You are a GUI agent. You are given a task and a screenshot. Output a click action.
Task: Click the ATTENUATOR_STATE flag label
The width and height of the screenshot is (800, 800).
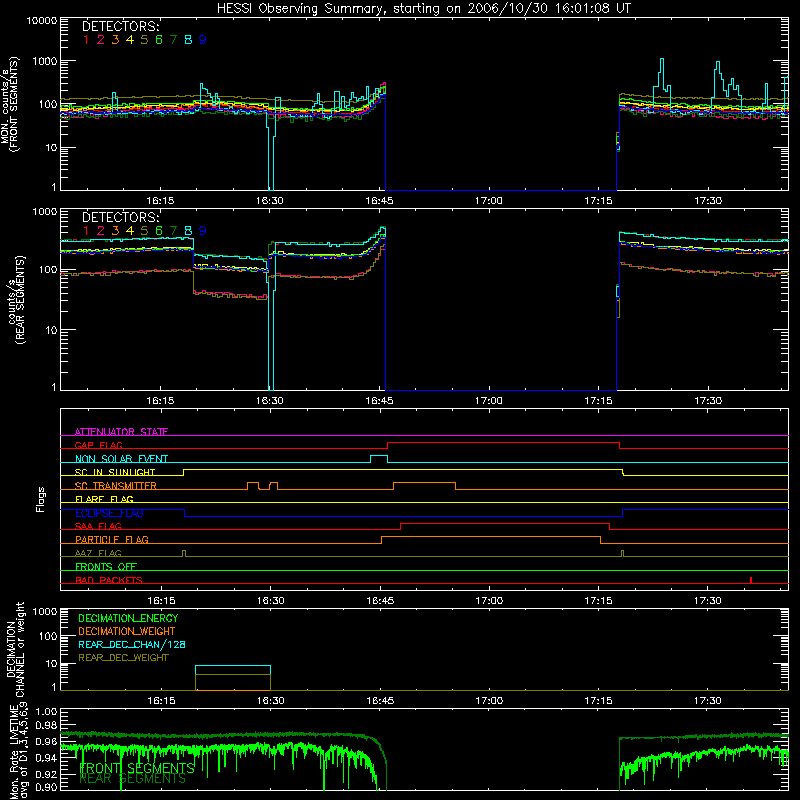point(121,432)
